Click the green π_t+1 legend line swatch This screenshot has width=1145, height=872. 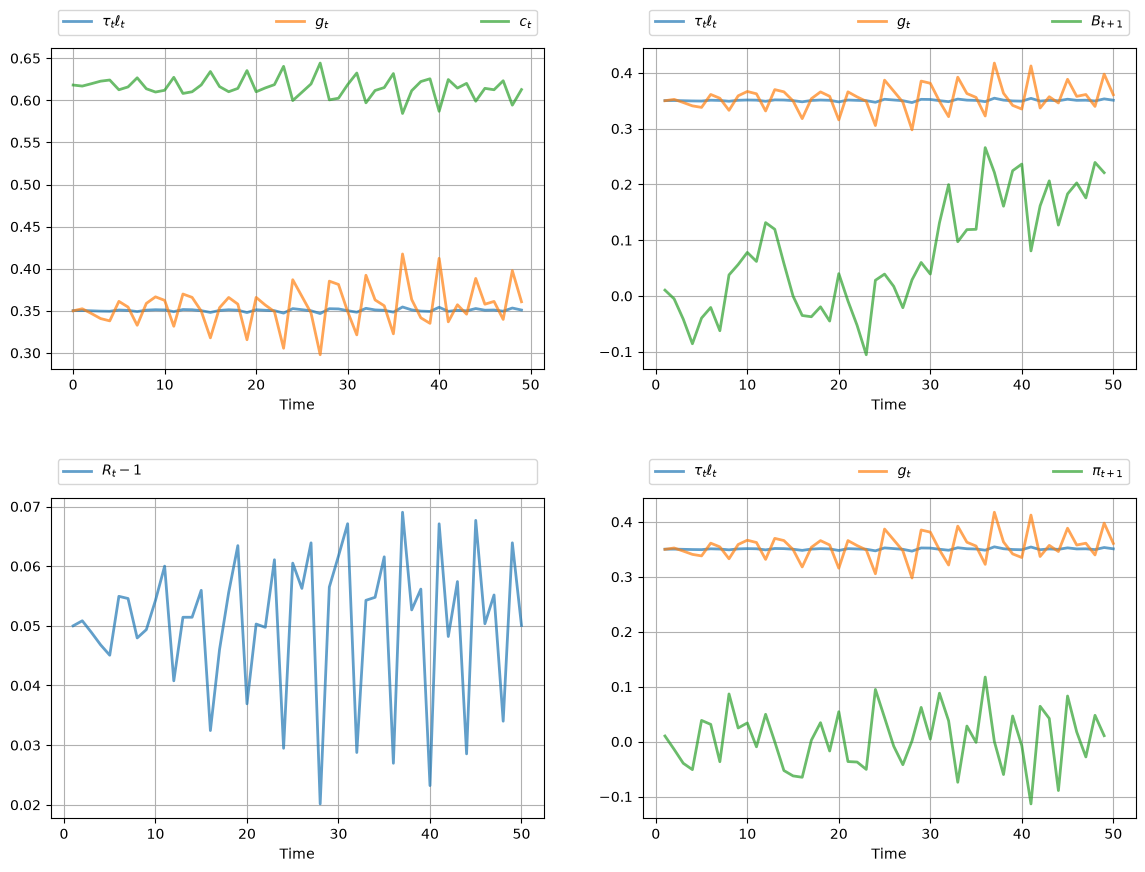pos(1066,471)
